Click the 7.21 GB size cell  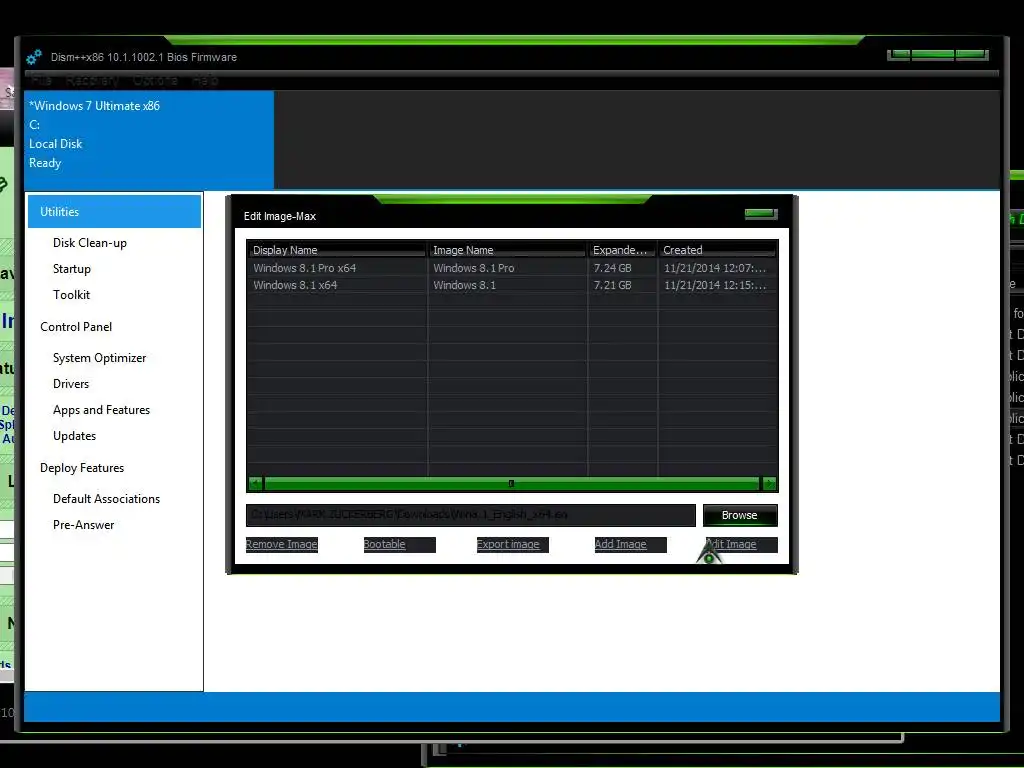pyautogui.click(x=613, y=285)
